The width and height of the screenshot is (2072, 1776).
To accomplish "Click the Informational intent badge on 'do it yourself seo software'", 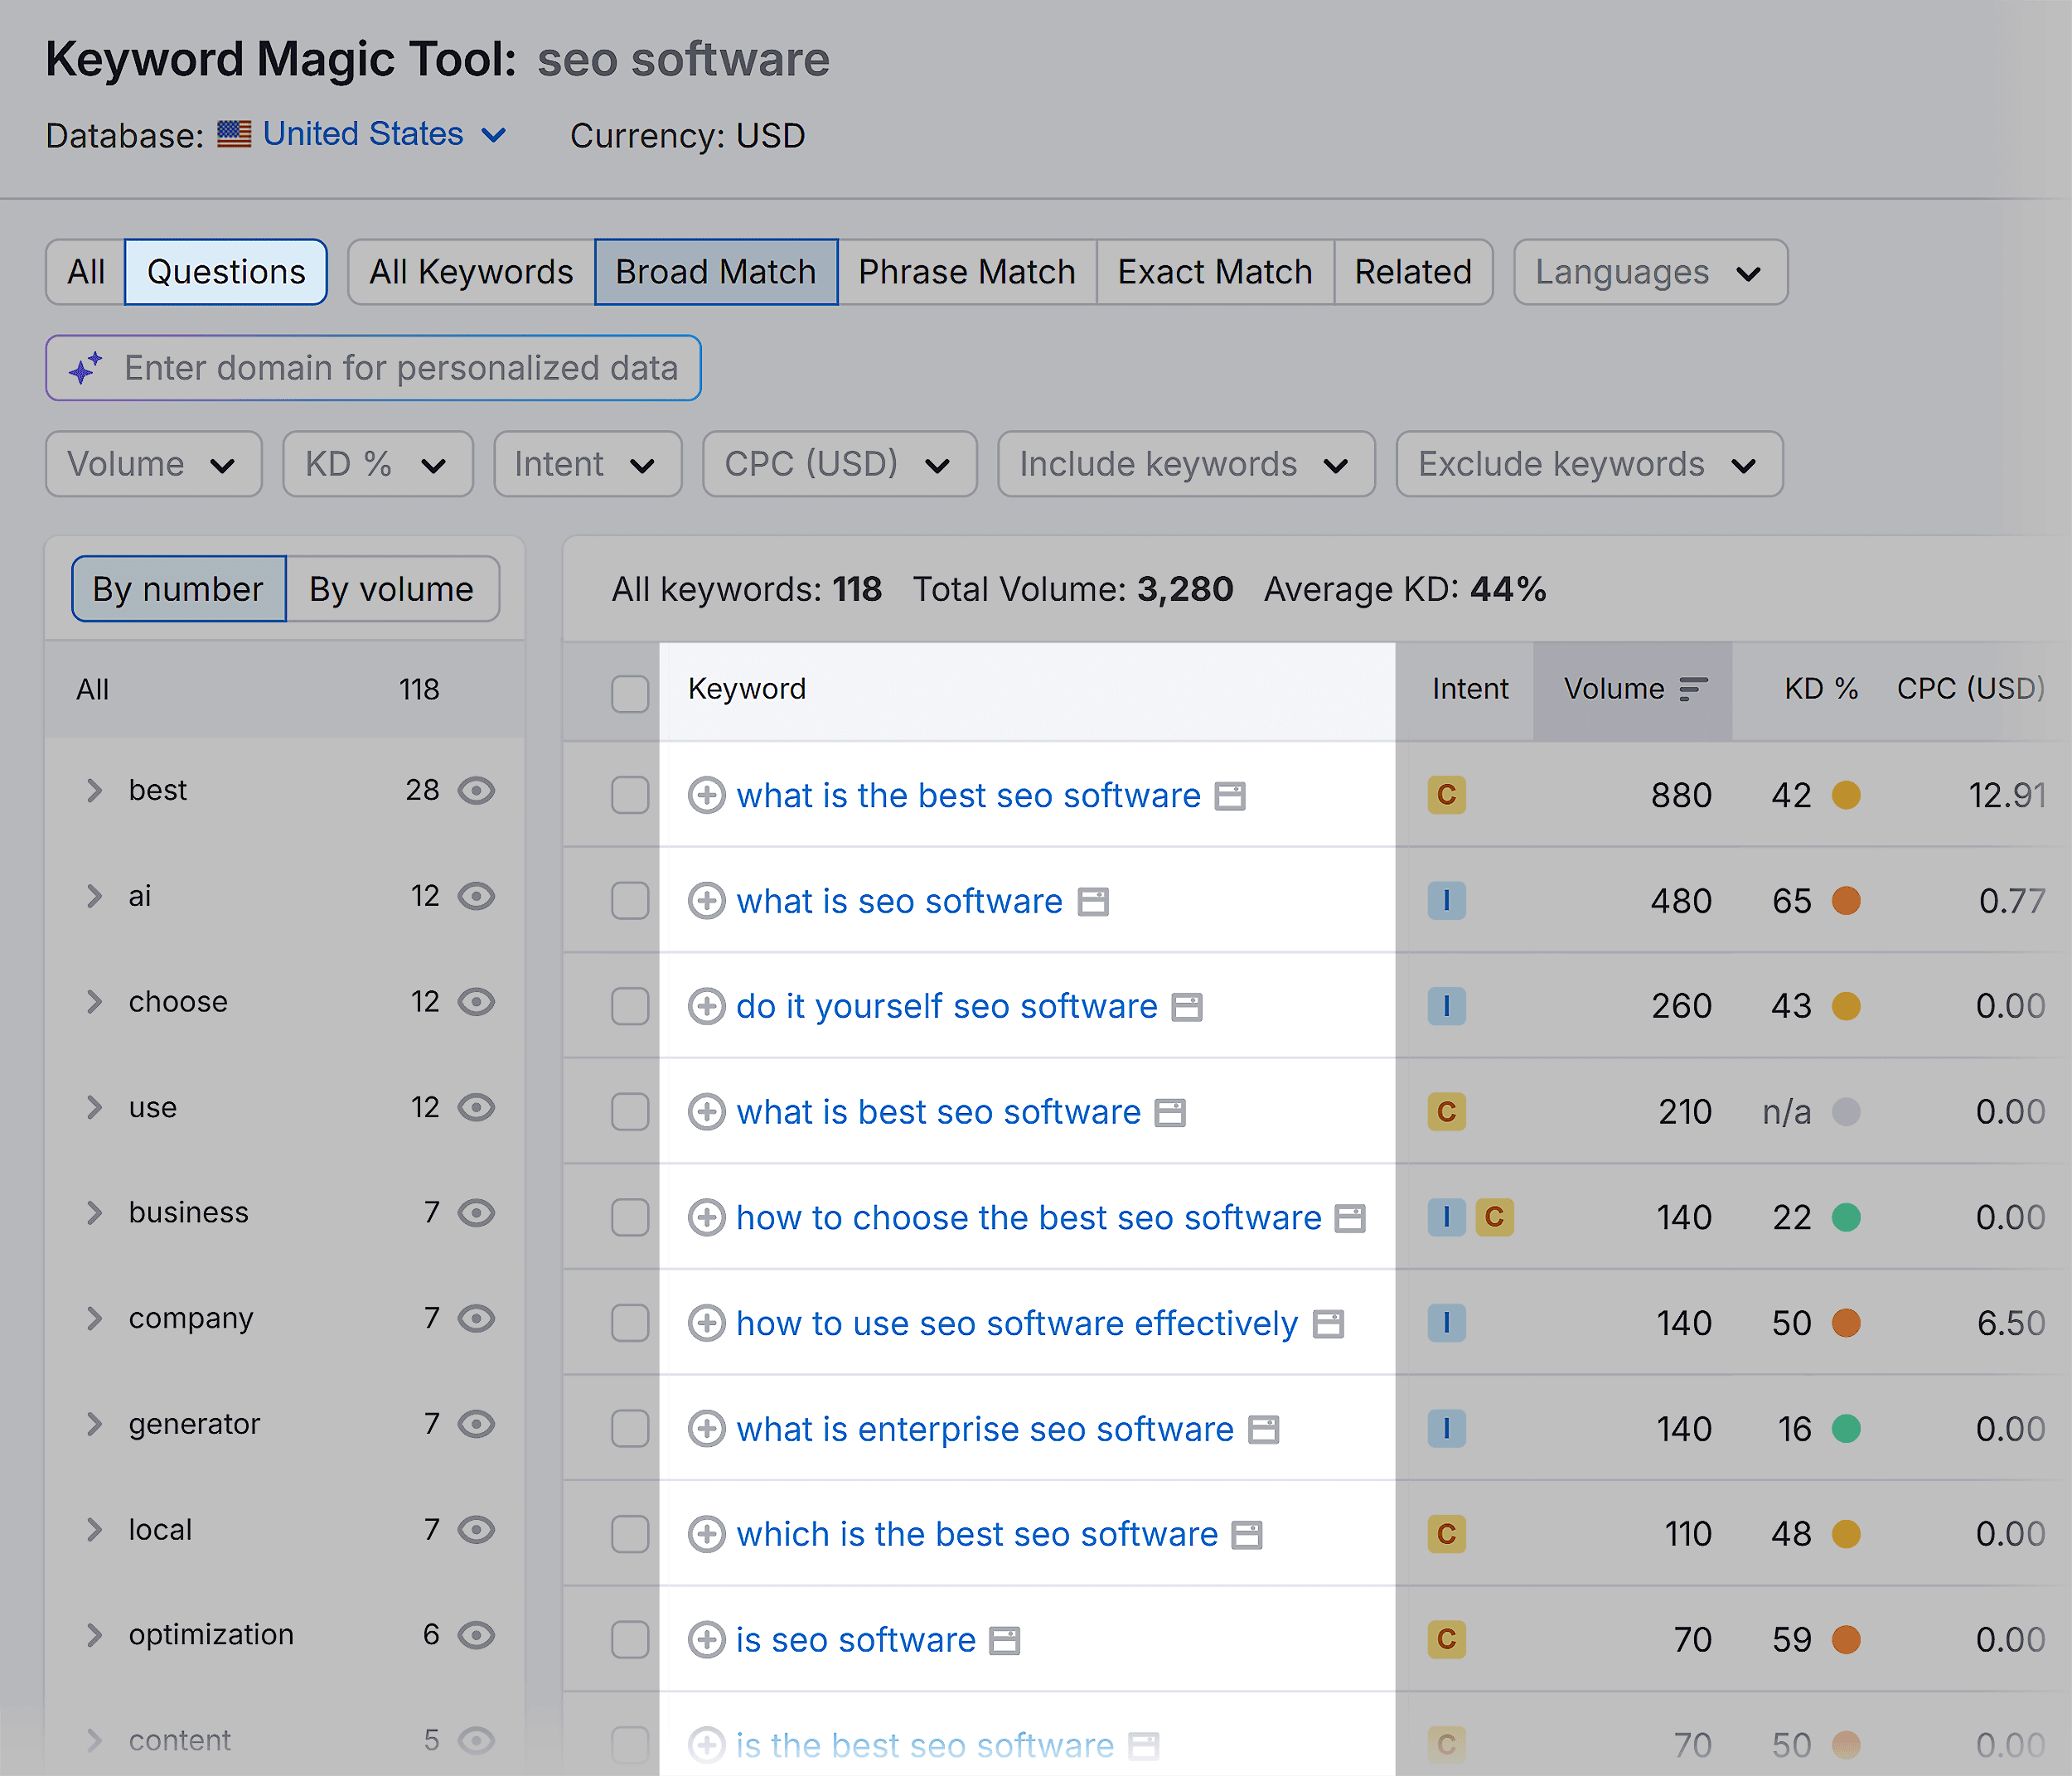I will click(1446, 1006).
